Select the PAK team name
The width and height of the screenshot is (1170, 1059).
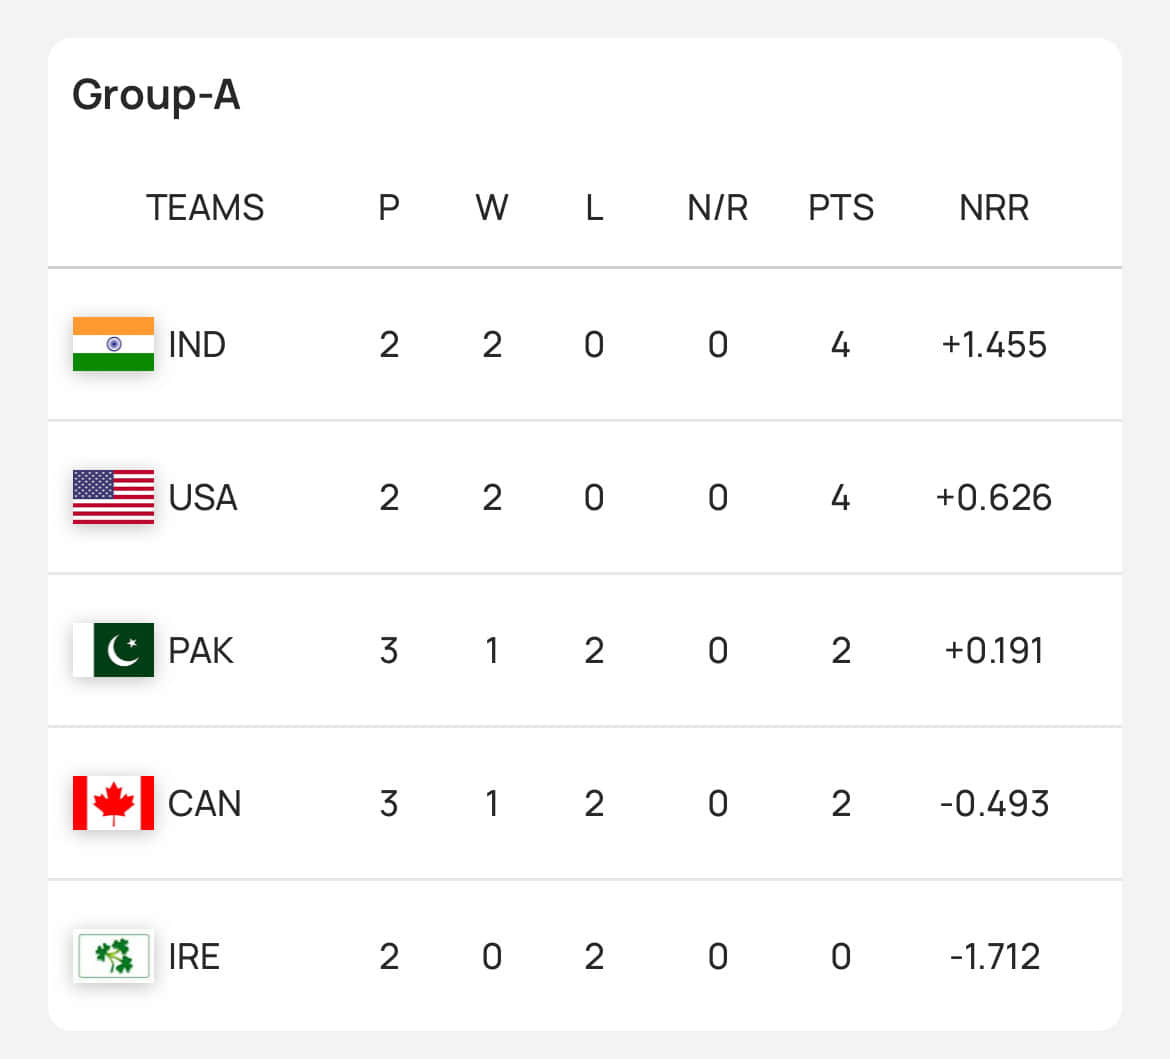click(x=201, y=651)
